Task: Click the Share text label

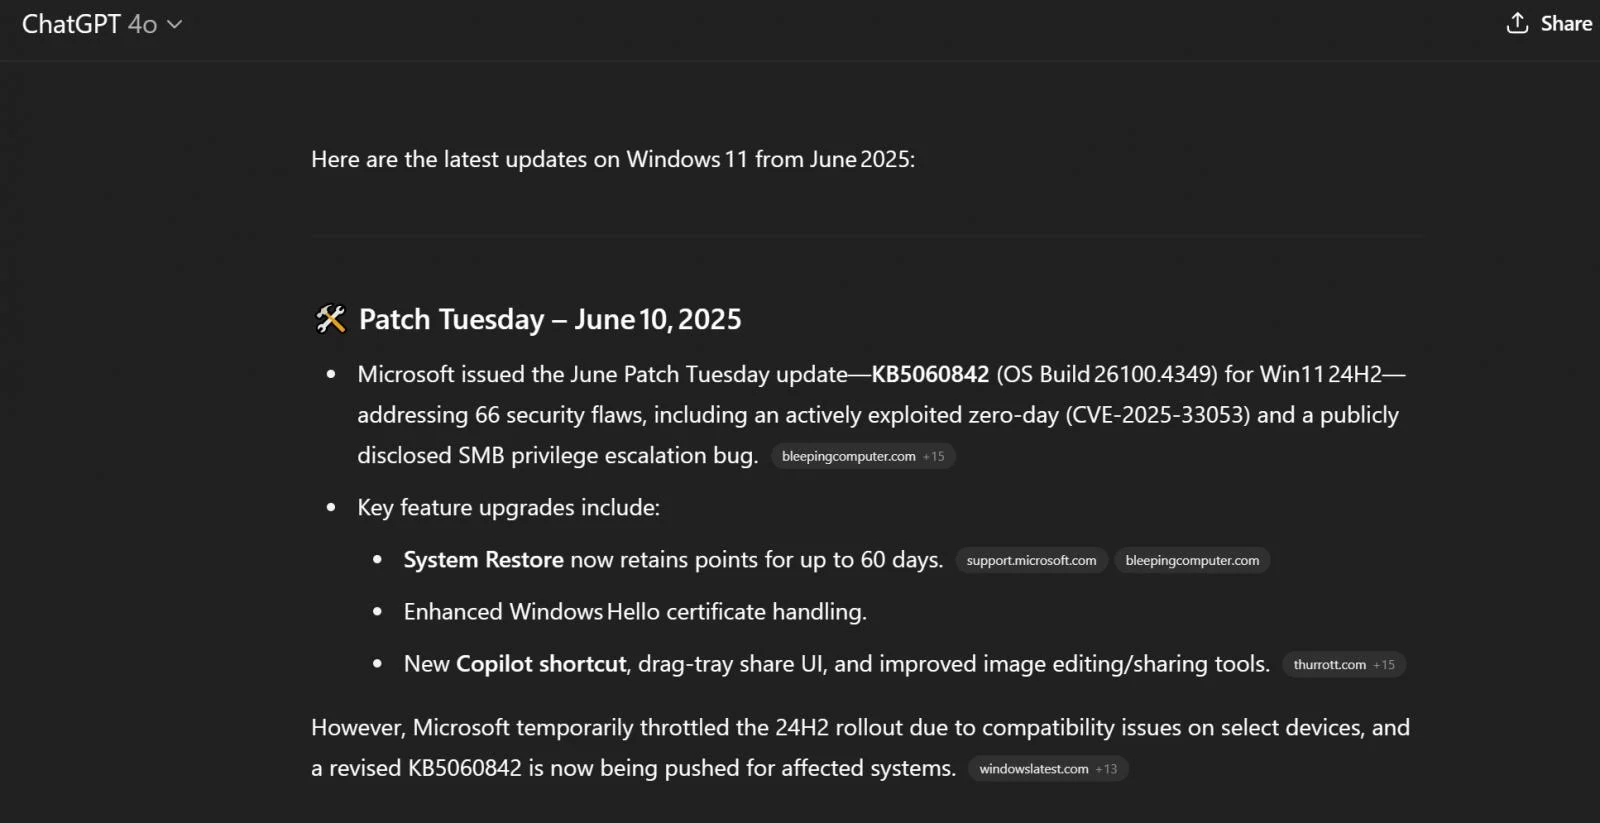Action: (1566, 23)
